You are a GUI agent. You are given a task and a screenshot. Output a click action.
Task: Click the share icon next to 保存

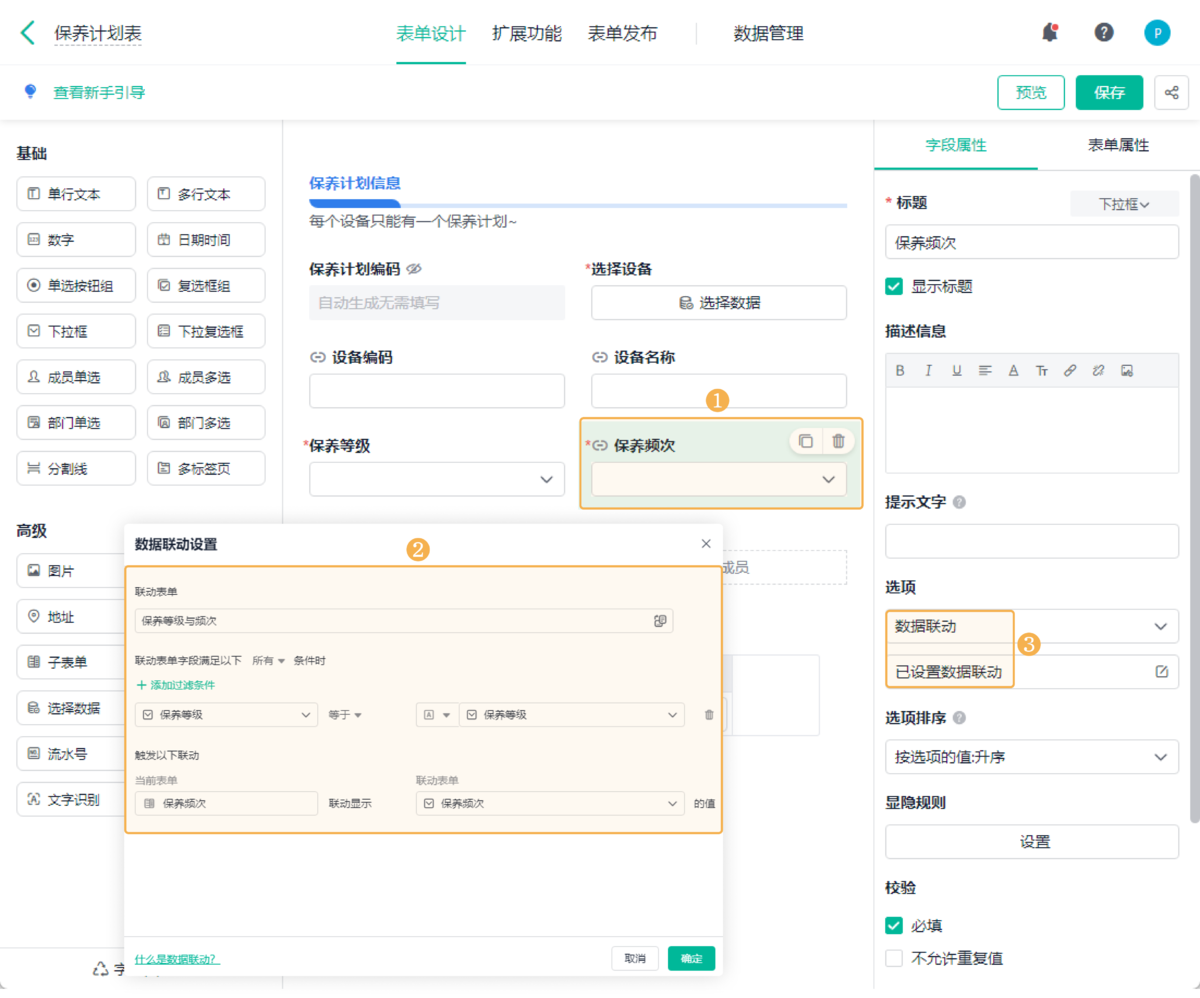1171,92
